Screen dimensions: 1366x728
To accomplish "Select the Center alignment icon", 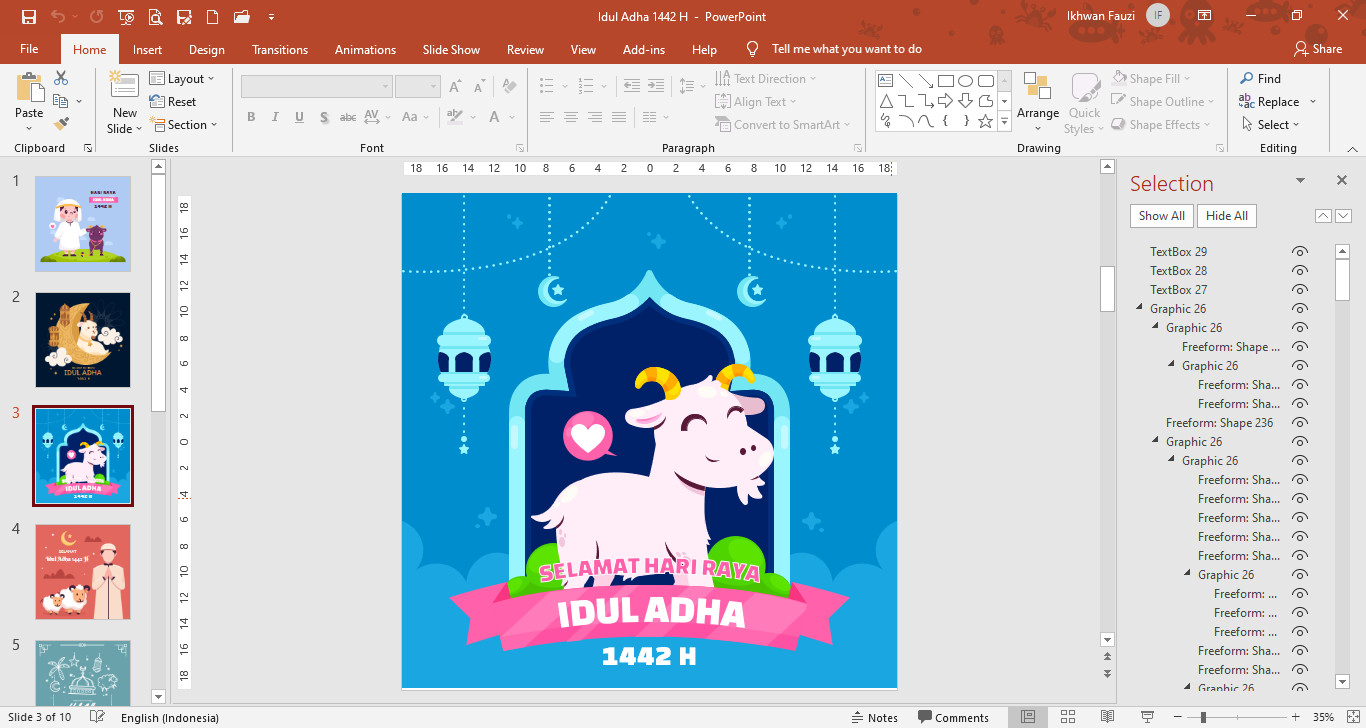I will [x=570, y=117].
